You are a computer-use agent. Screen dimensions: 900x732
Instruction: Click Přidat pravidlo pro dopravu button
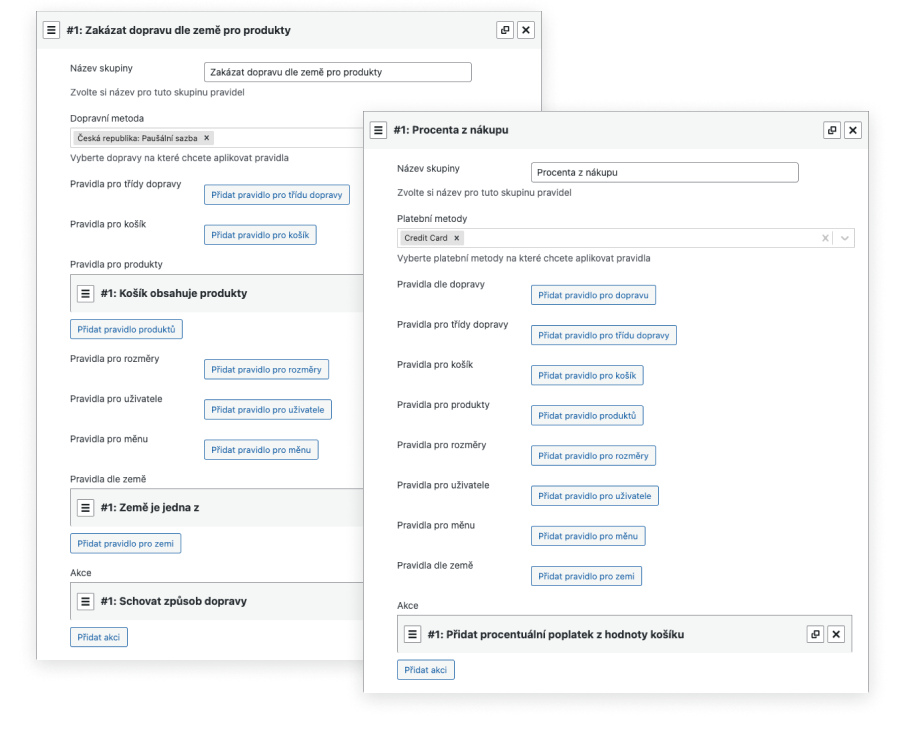(x=593, y=295)
